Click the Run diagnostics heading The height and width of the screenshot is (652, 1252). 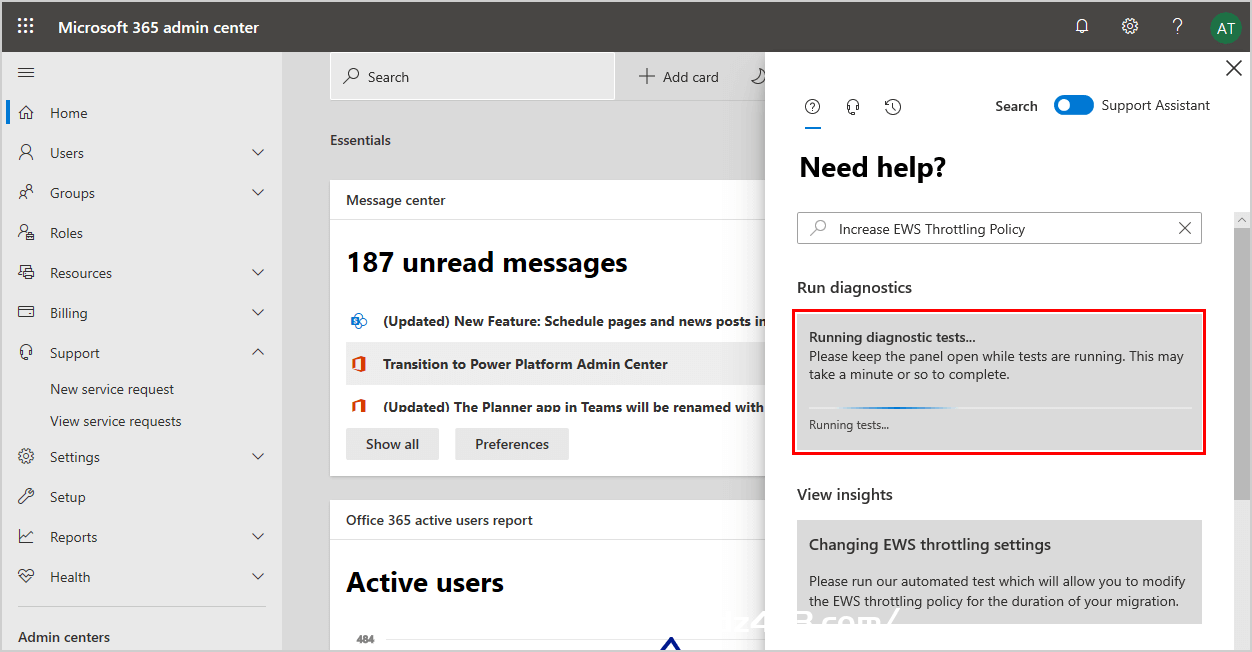(854, 287)
